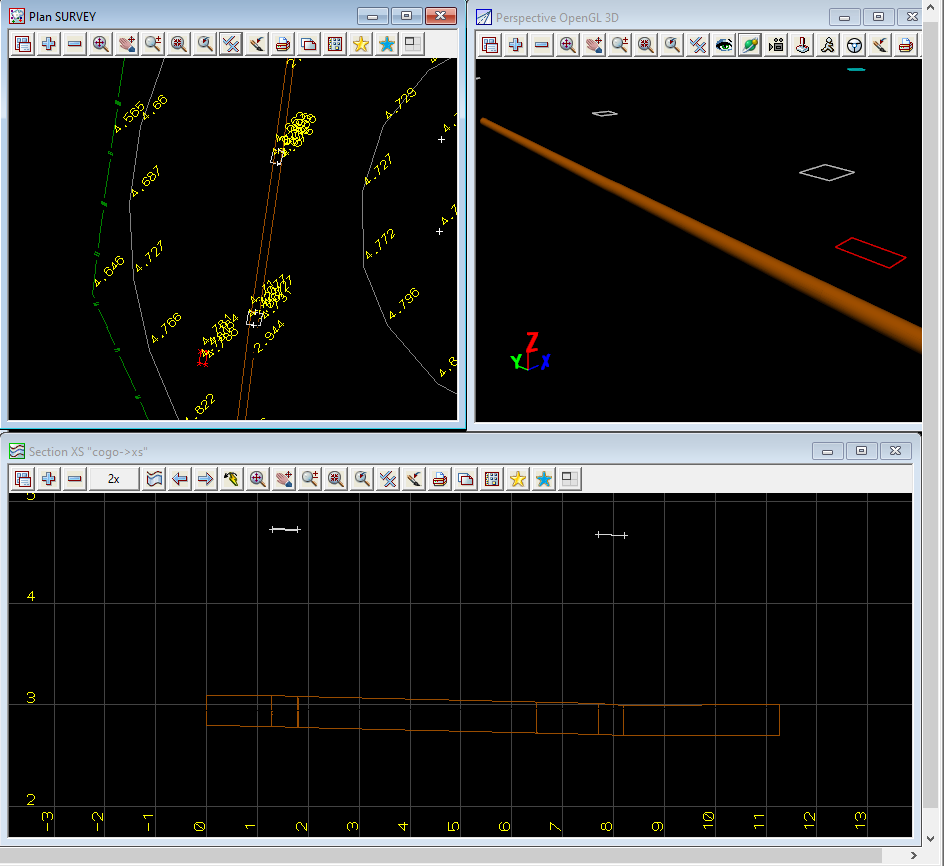
Task: Click the pan hand icon in Plan SURVEY toolbar
Action: (126, 44)
